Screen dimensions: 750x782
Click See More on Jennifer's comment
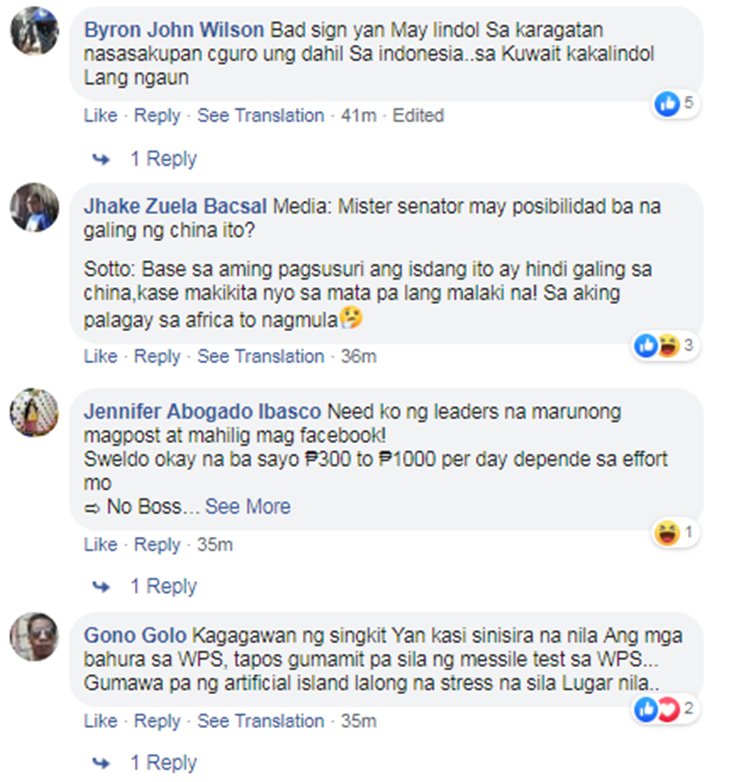point(247,507)
